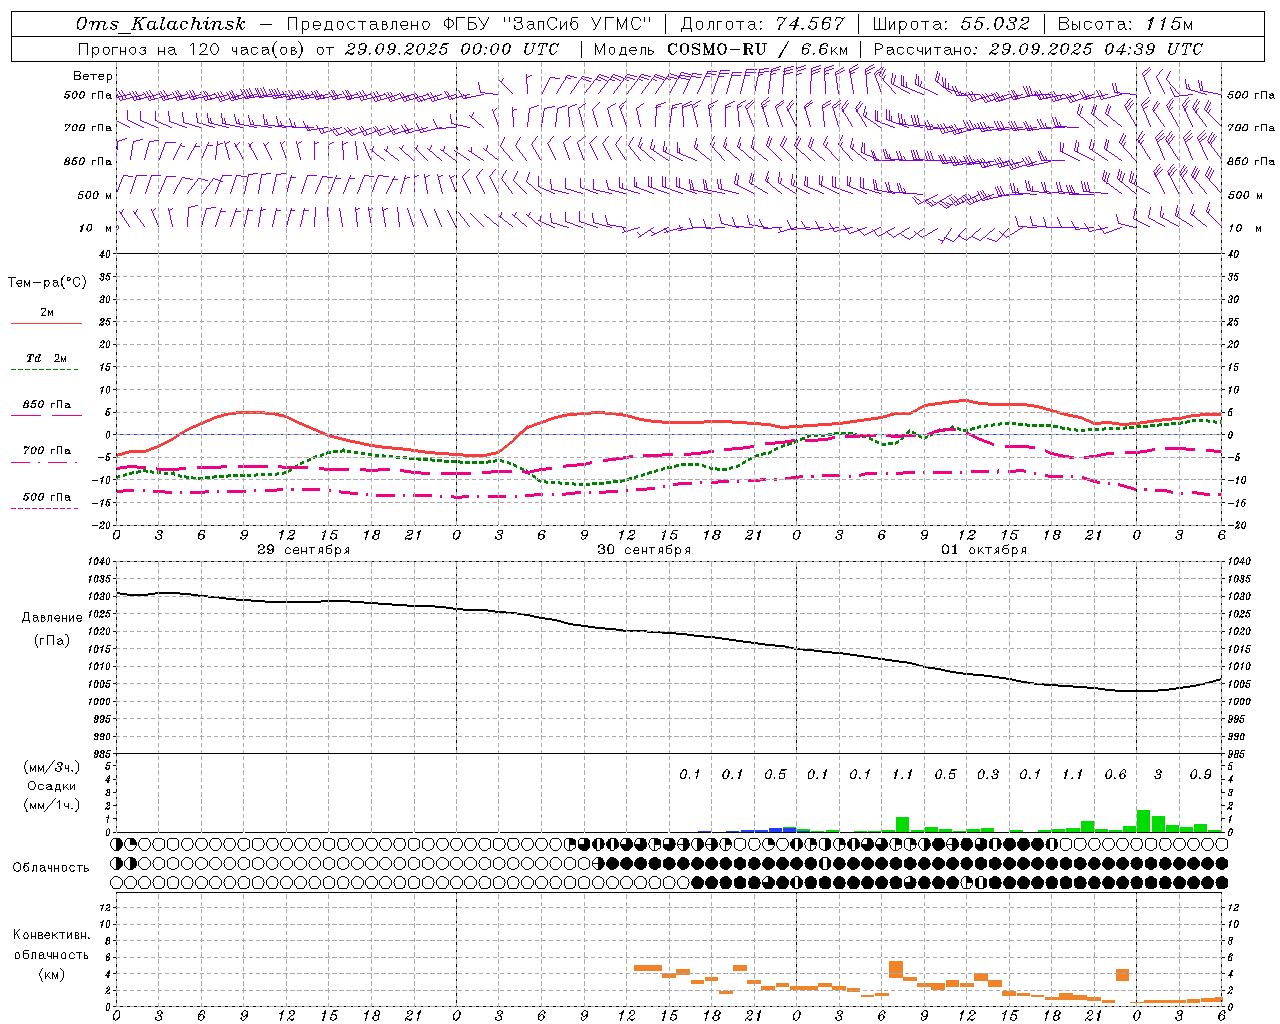Select the 30 сентября date label
1280x1024 pixels.
[x=643, y=550]
